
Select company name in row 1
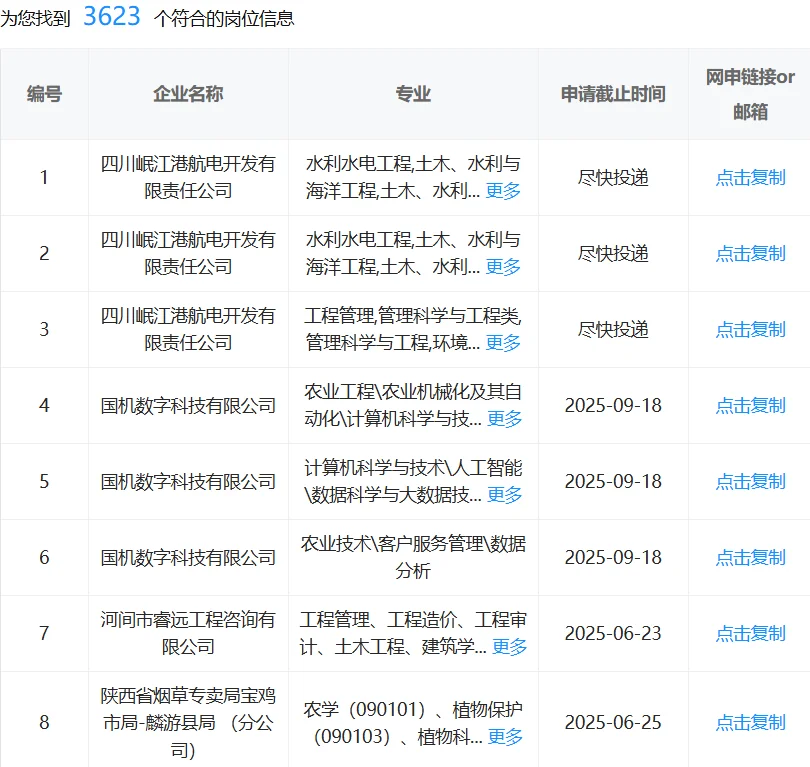(188, 177)
